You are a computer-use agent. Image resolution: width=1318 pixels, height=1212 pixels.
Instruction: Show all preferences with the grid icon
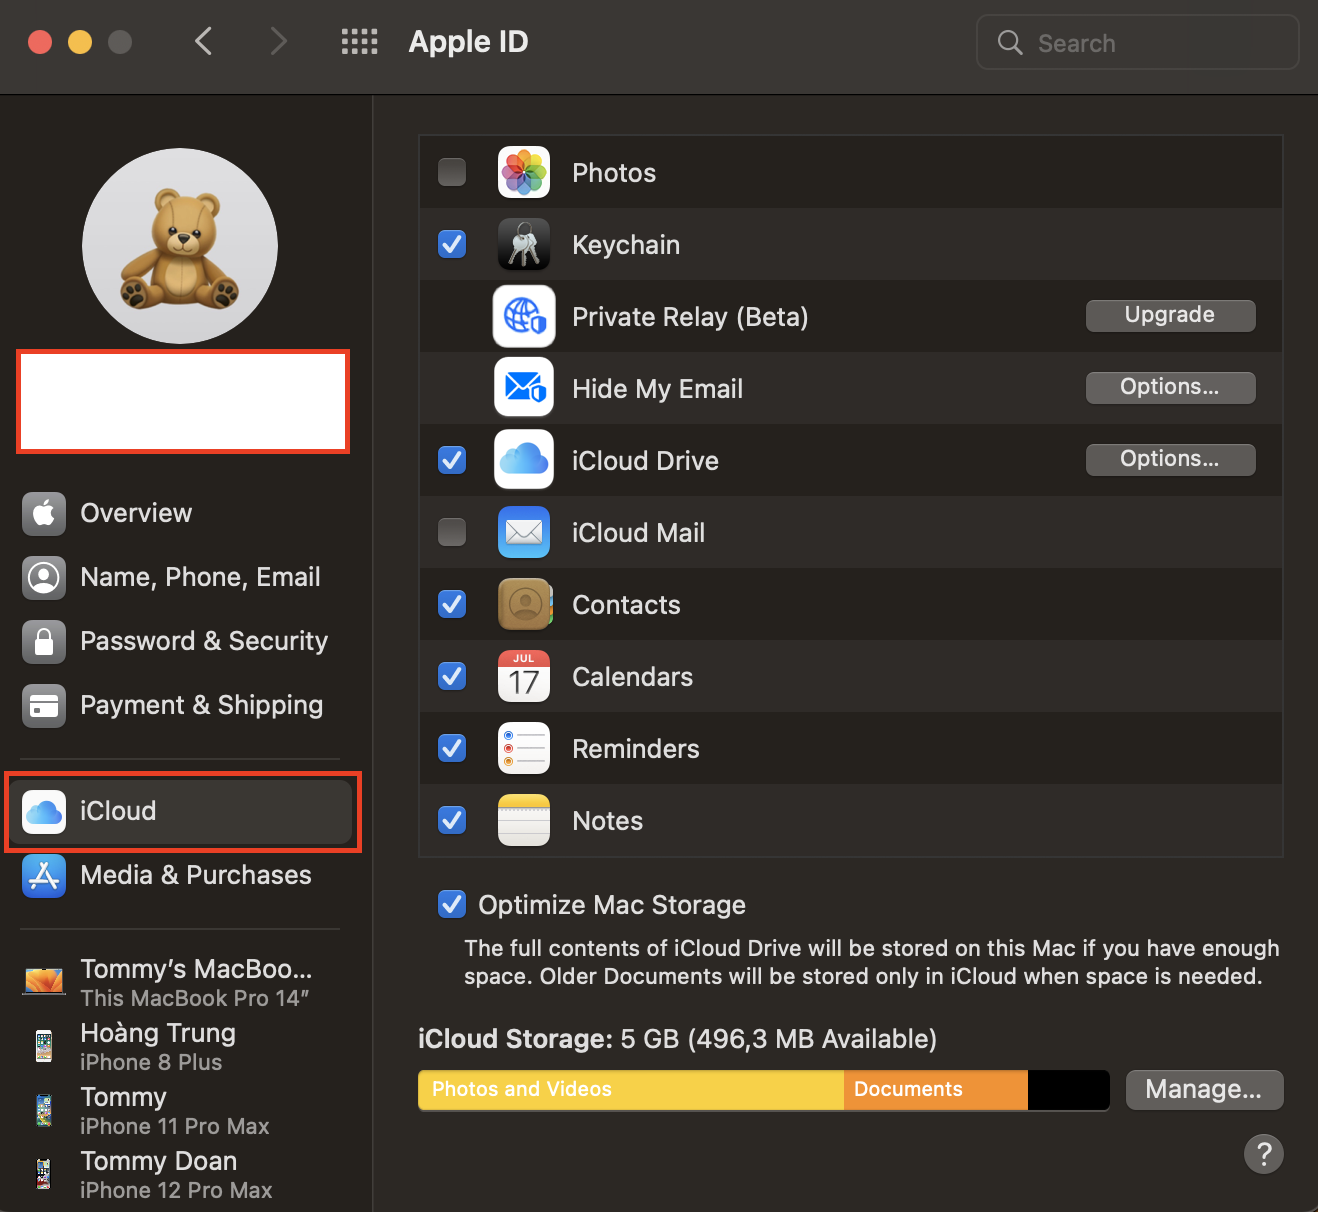pyautogui.click(x=359, y=42)
